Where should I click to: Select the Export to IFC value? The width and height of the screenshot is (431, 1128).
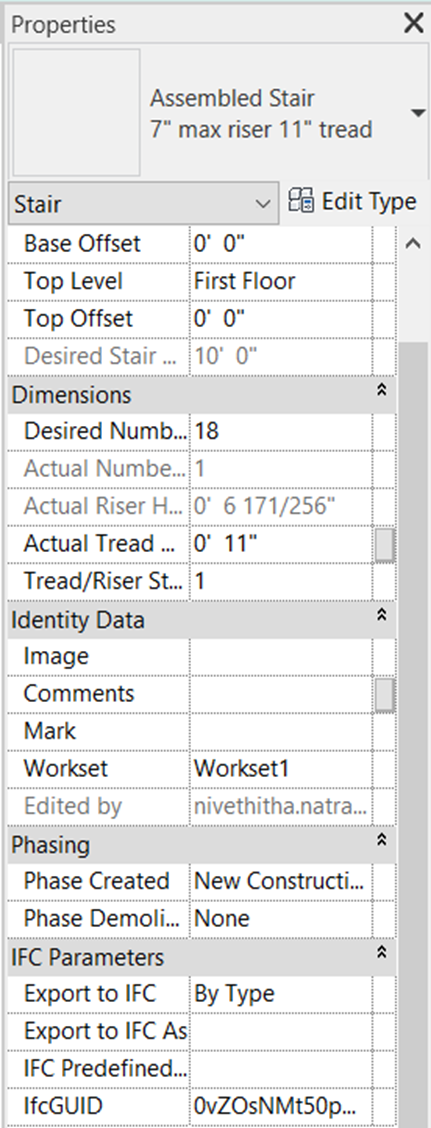coord(281,994)
